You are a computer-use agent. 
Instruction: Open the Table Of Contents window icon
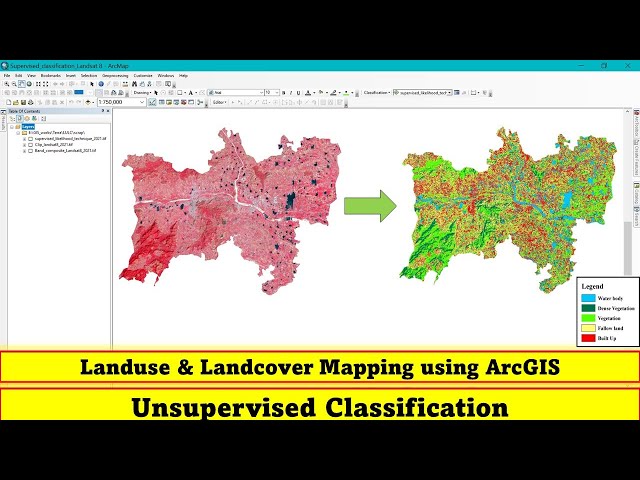[x=161, y=102]
